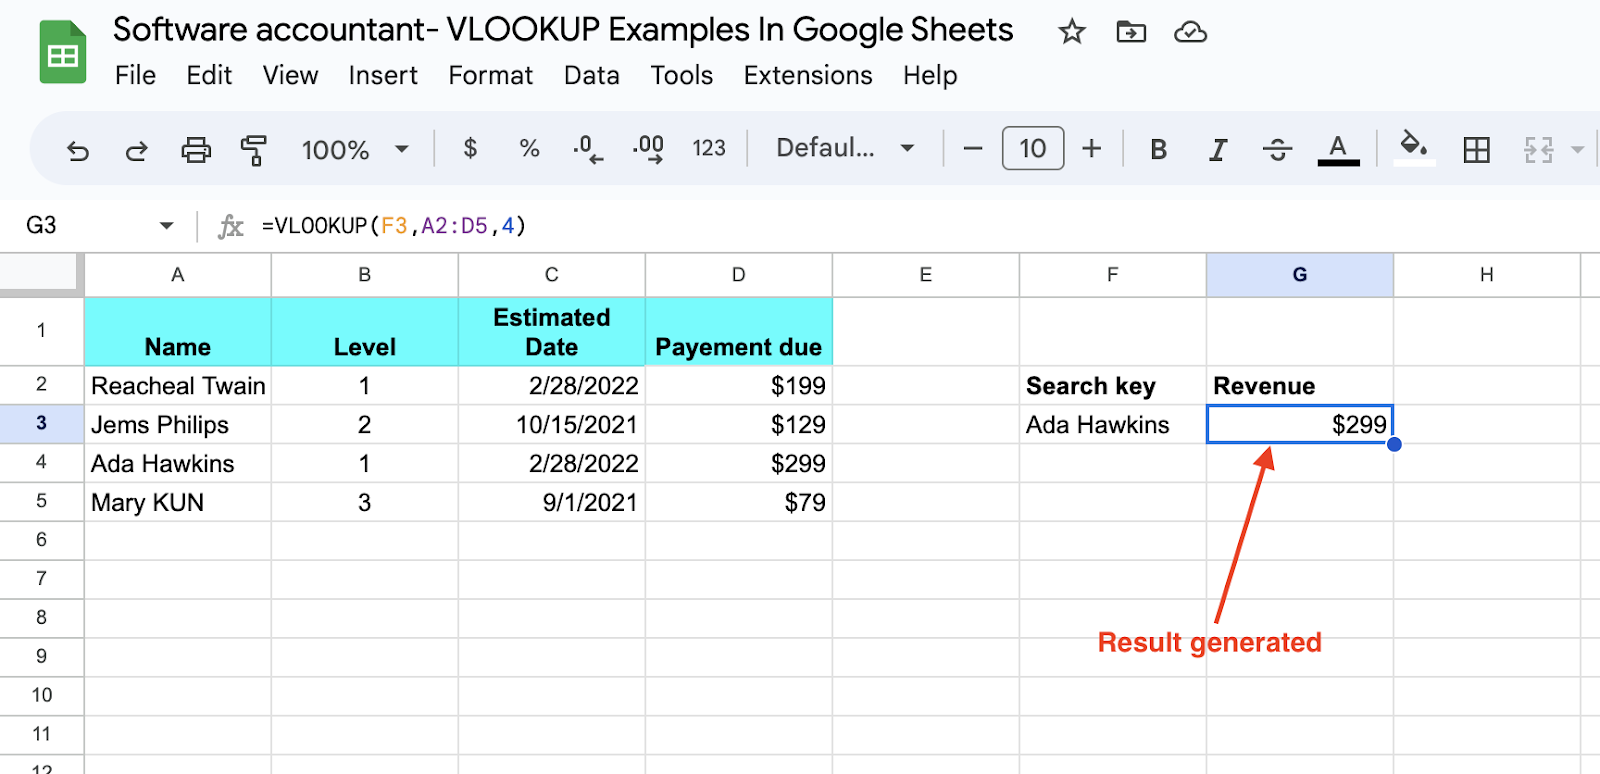Rename the document title
Viewport: 1600px width, 774px height.
point(563,30)
